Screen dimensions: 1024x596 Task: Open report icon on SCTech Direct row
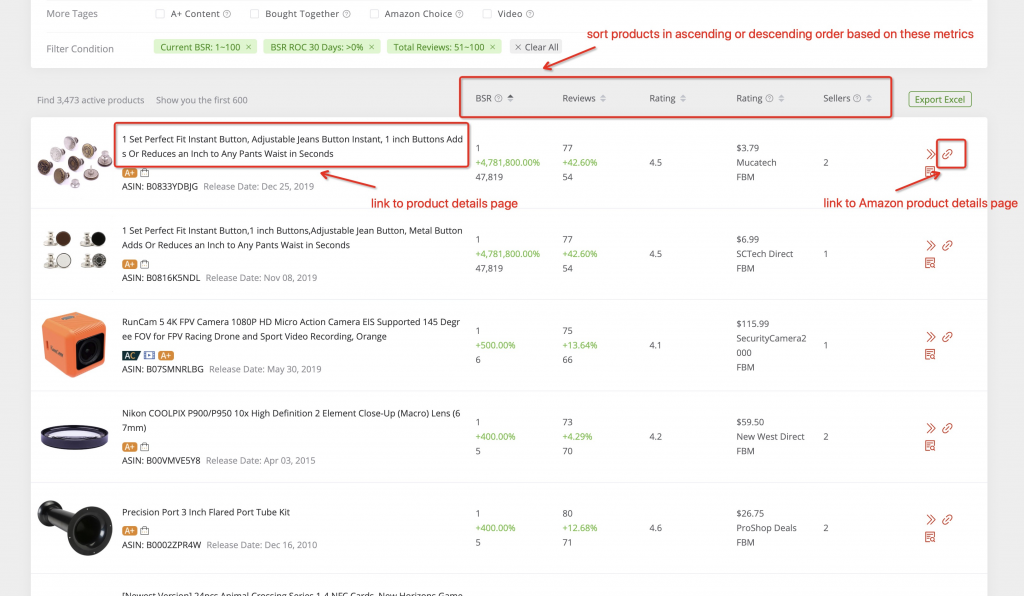pyautogui.click(x=931, y=263)
